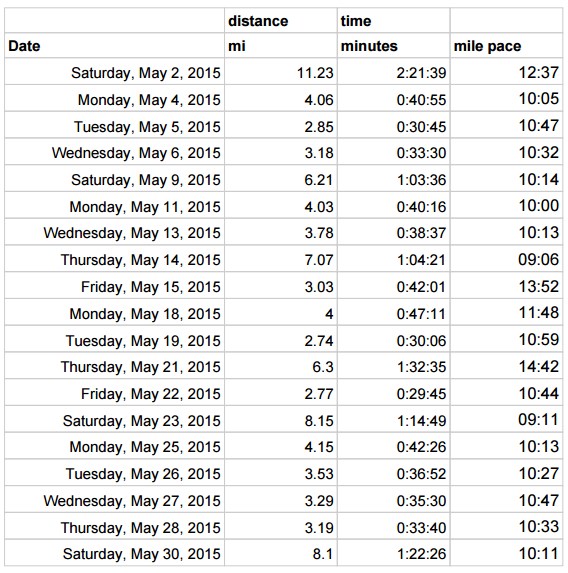Click the 09:06 mile pace cell
Viewport: 568px width, 573px height.
point(506,259)
